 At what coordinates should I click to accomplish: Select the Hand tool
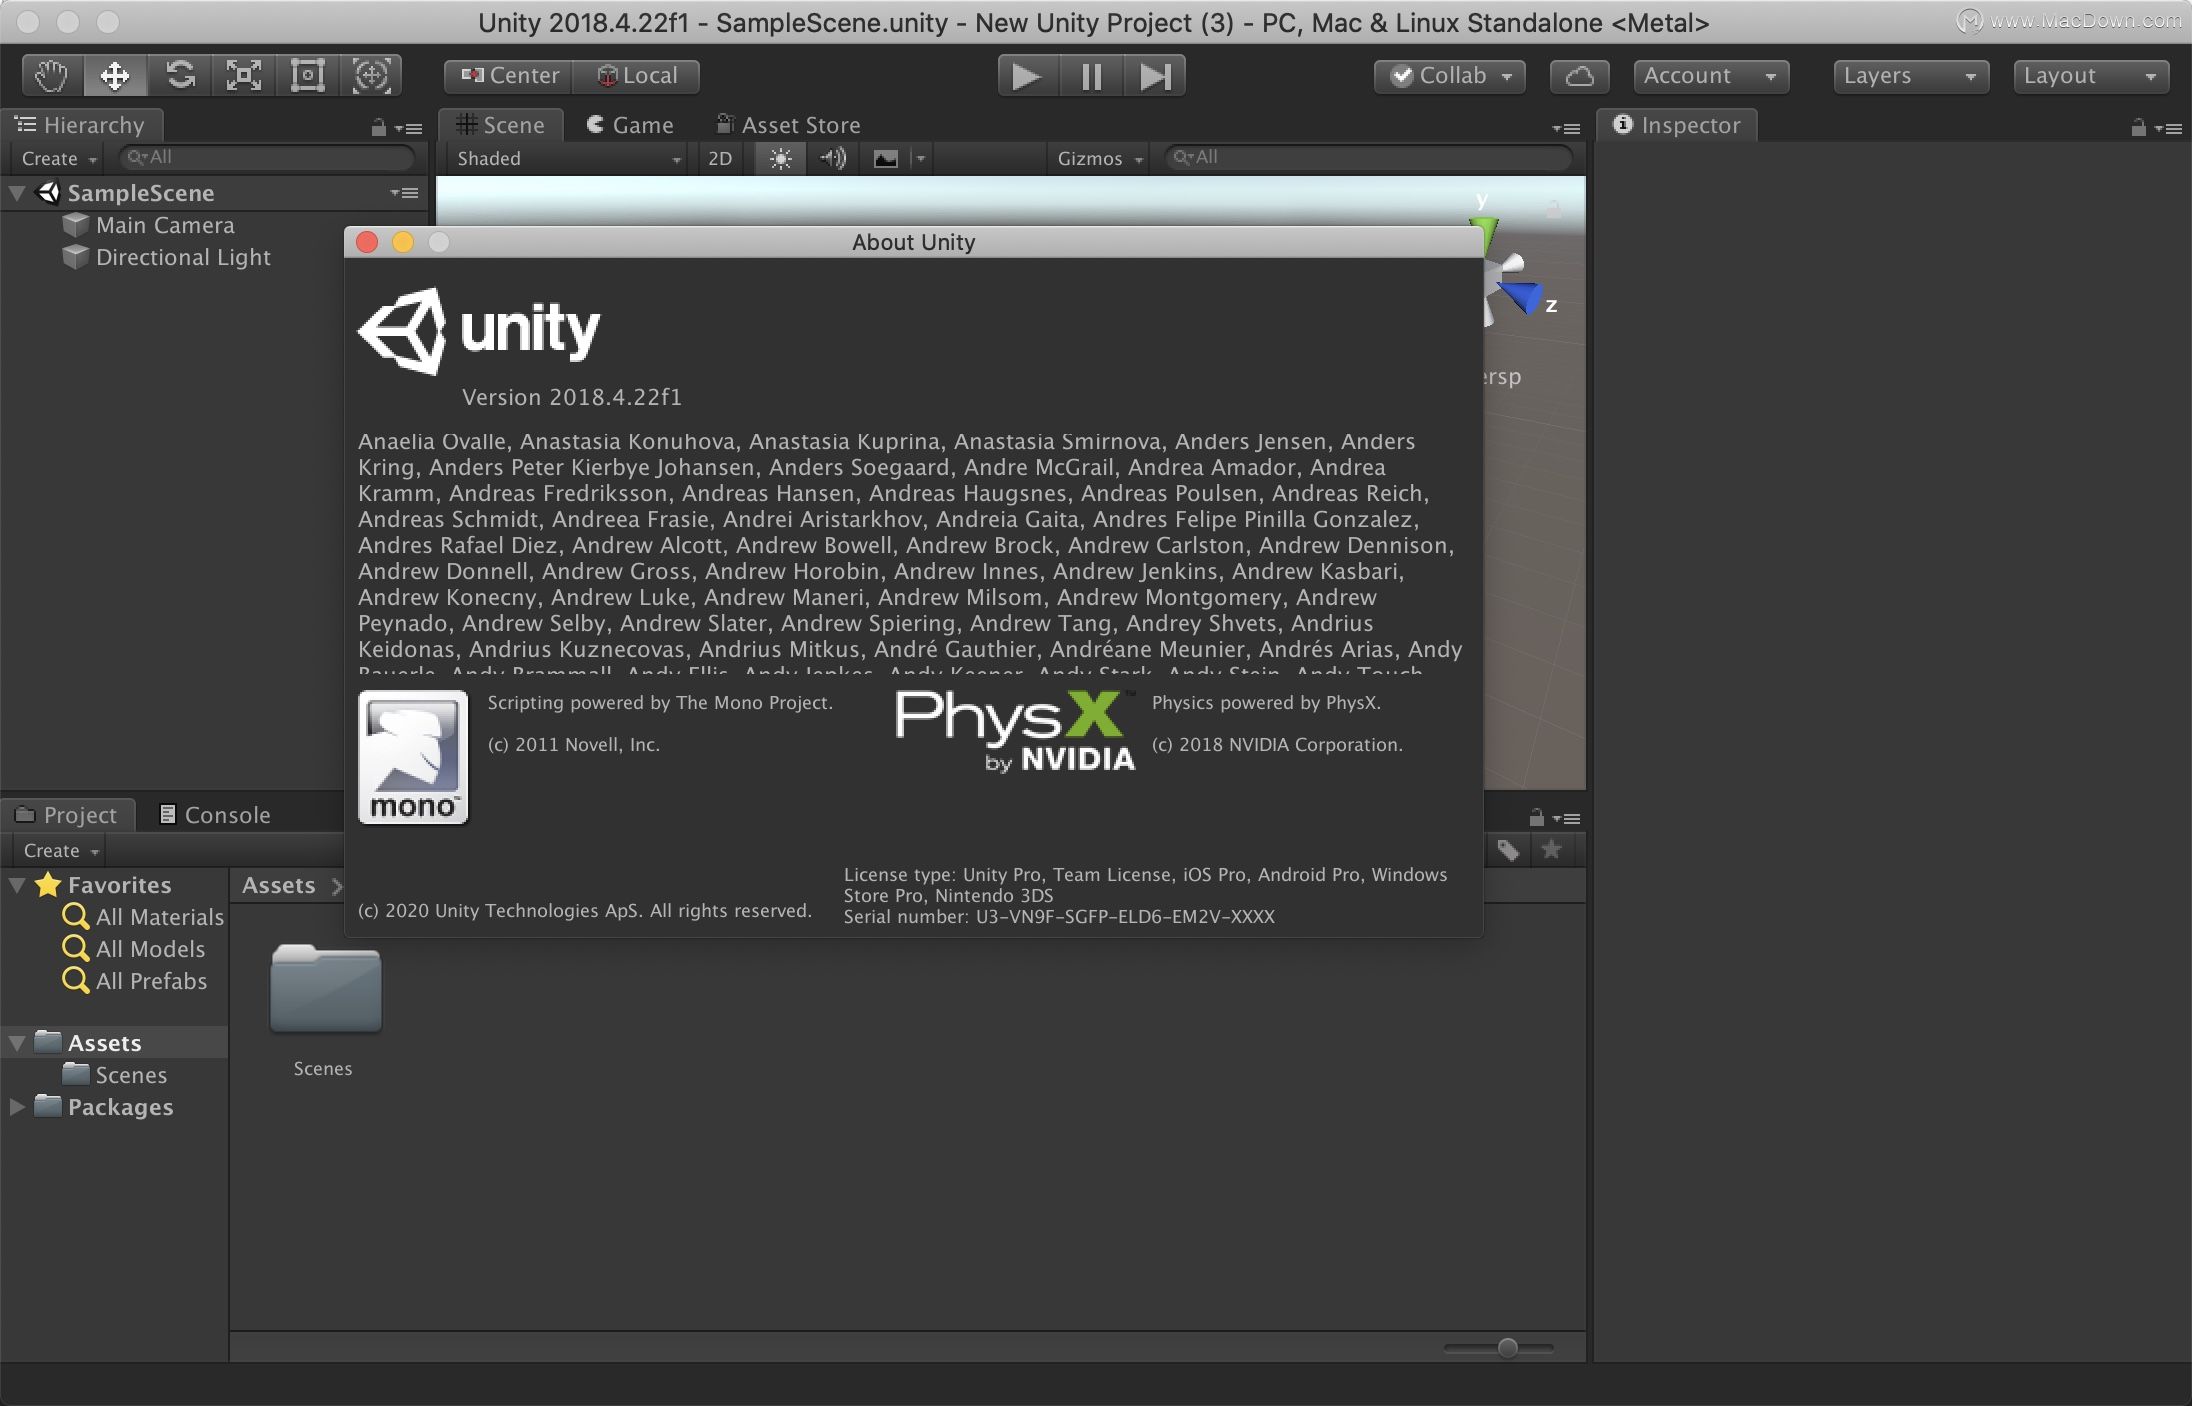click(51, 76)
